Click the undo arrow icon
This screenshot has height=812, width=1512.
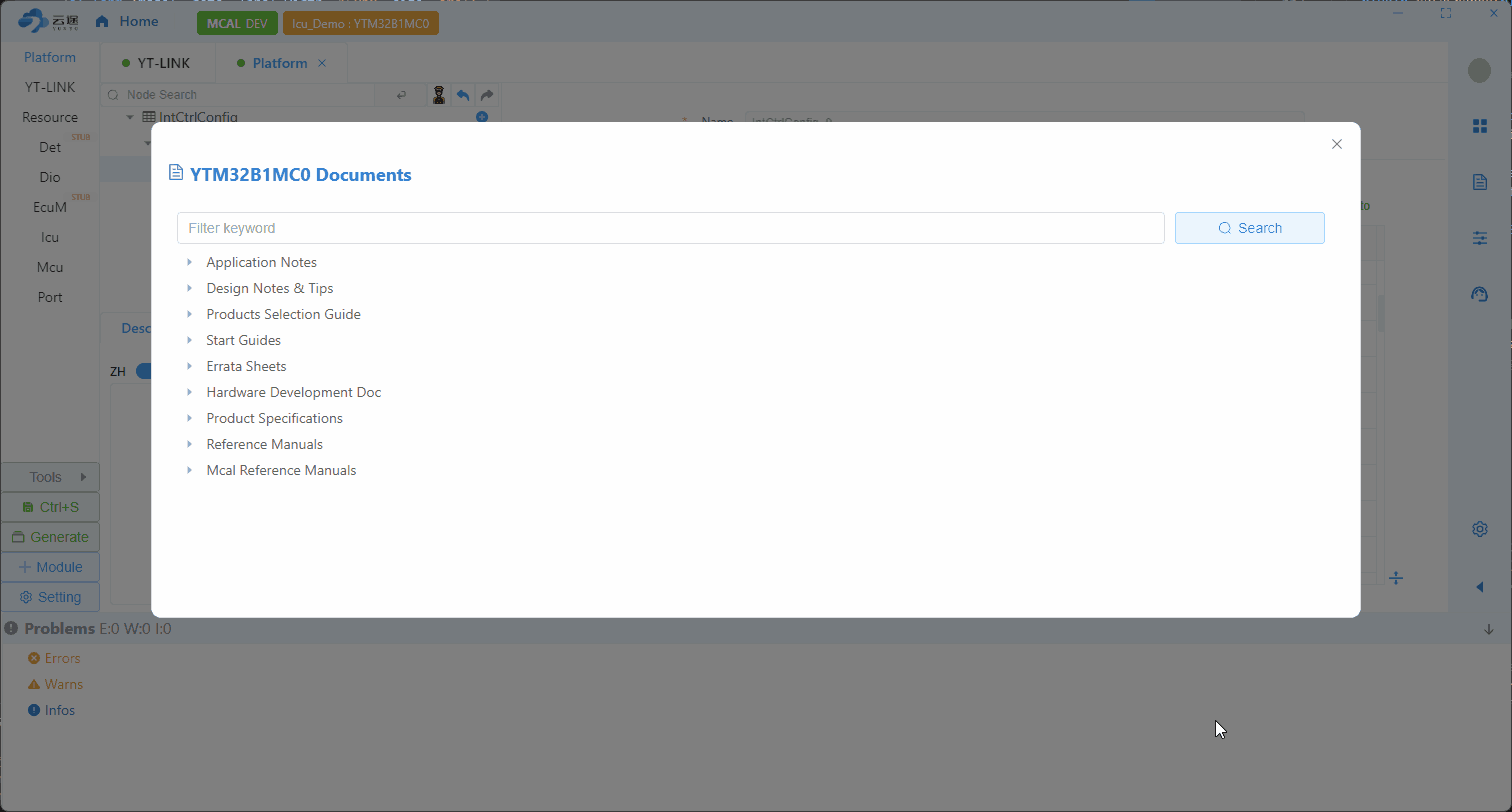[x=463, y=95]
